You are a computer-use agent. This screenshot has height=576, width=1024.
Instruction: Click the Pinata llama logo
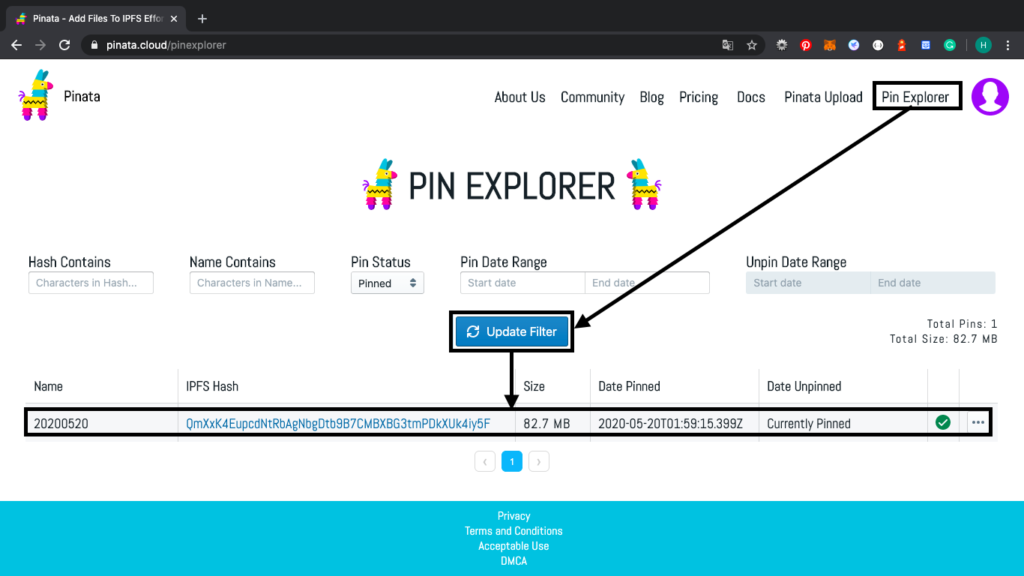coord(35,95)
